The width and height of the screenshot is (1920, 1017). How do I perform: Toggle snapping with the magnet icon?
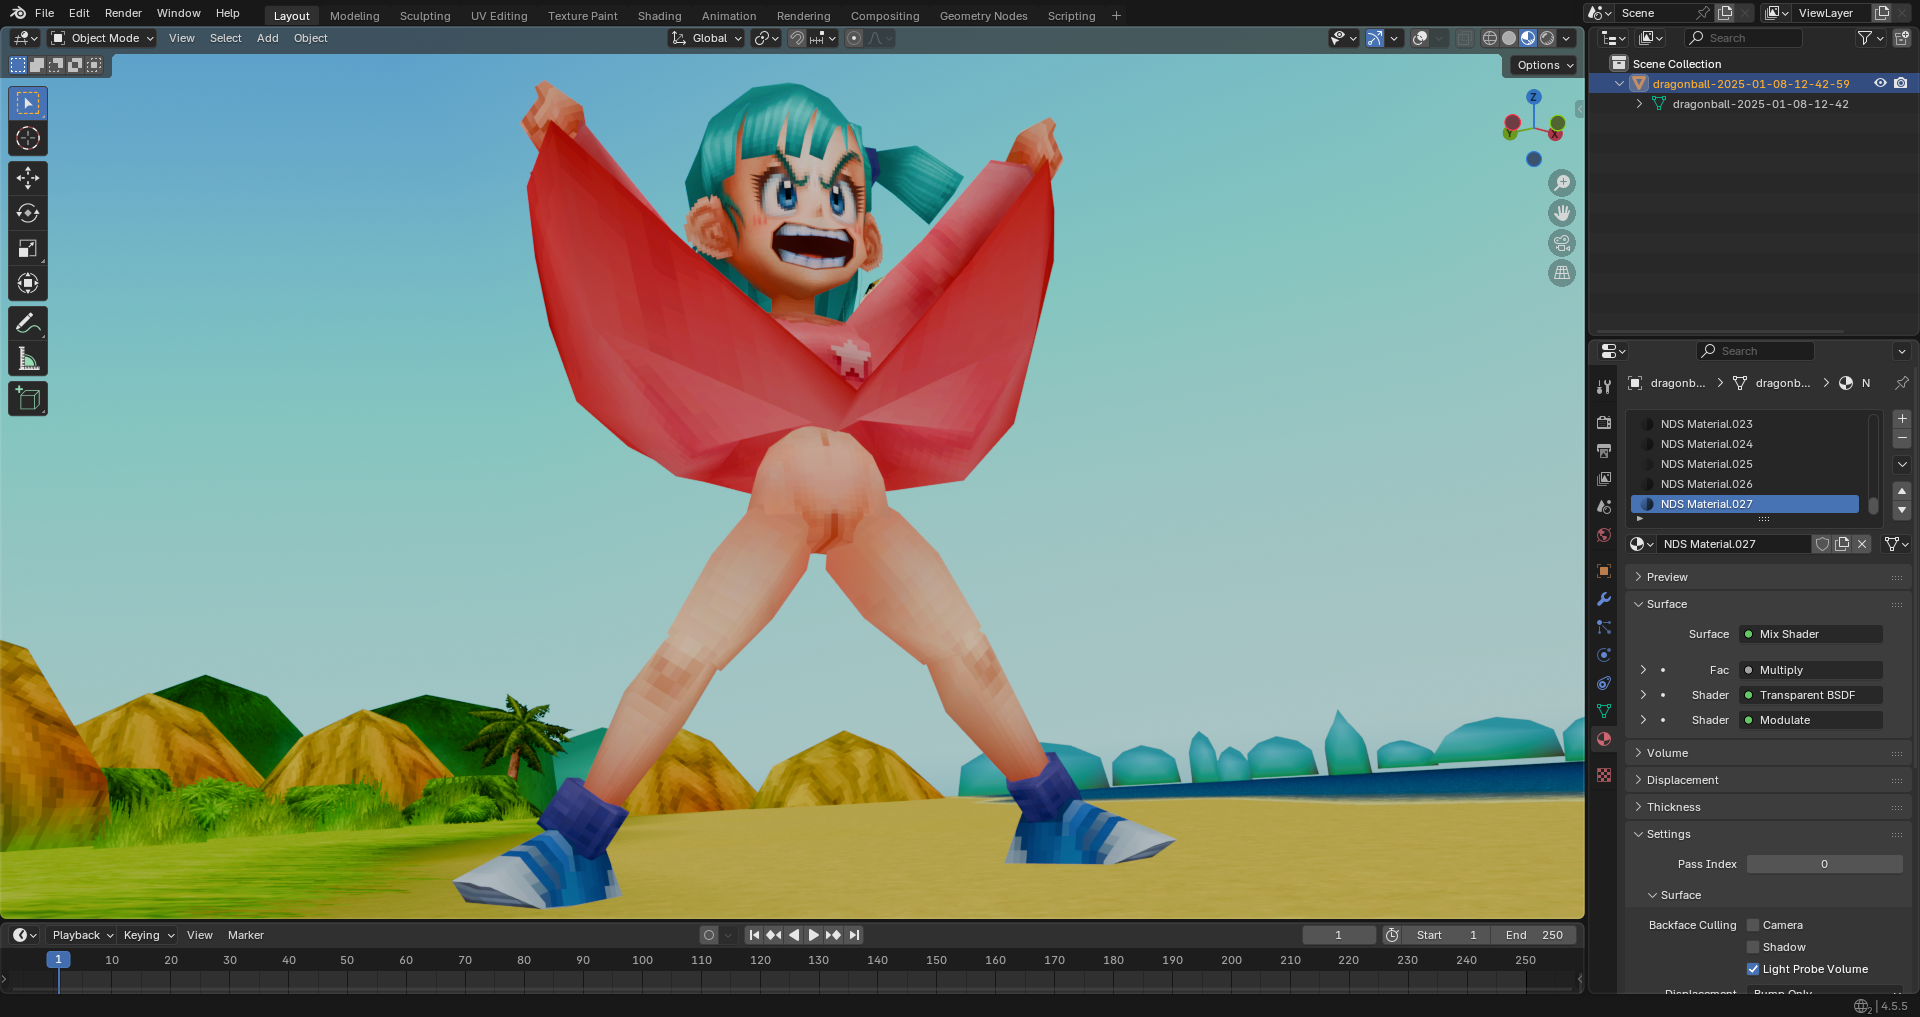click(x=797, y=38)
